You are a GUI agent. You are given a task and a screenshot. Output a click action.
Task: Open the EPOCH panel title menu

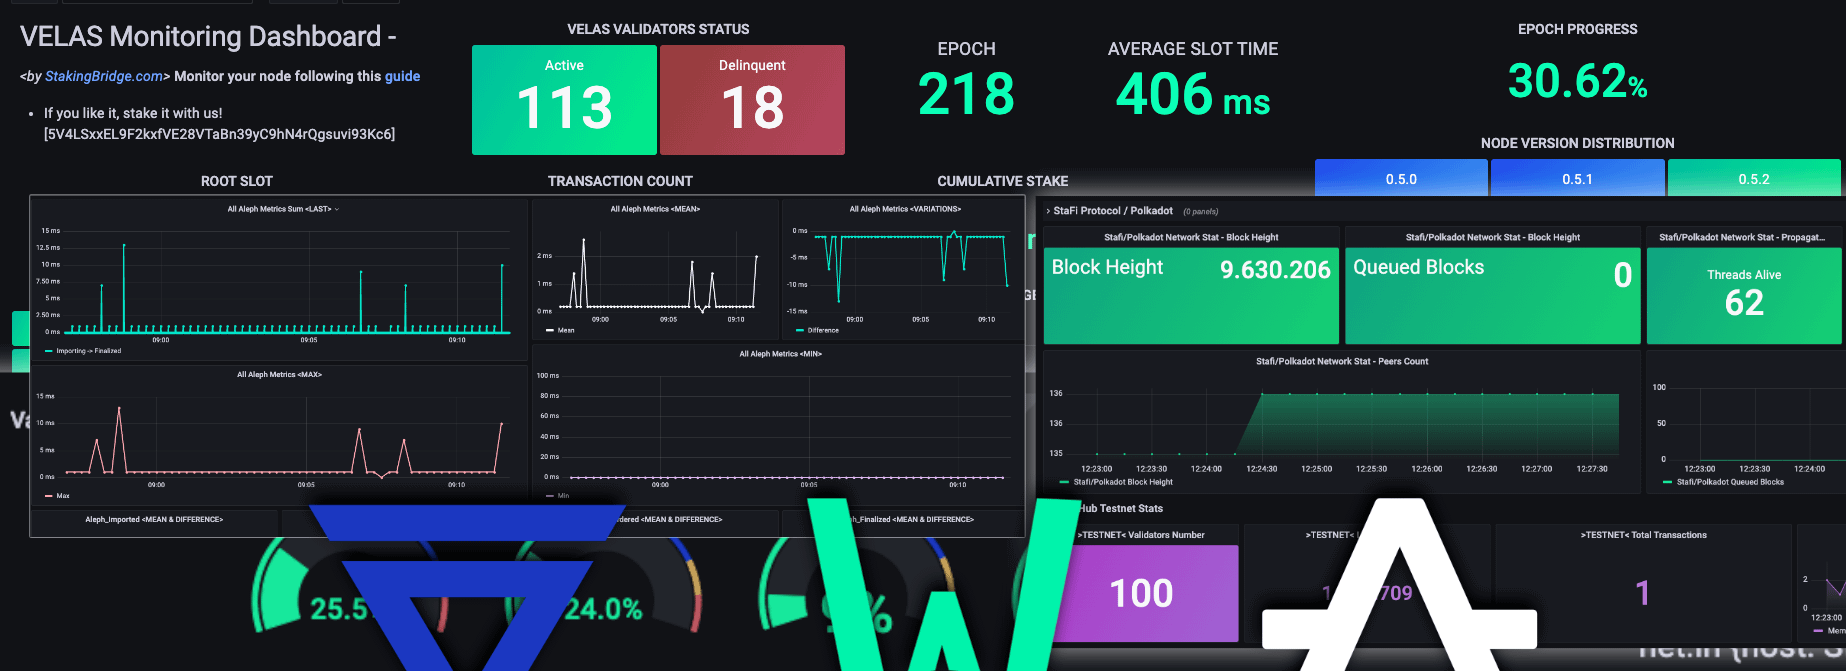(x=966, y=49)
